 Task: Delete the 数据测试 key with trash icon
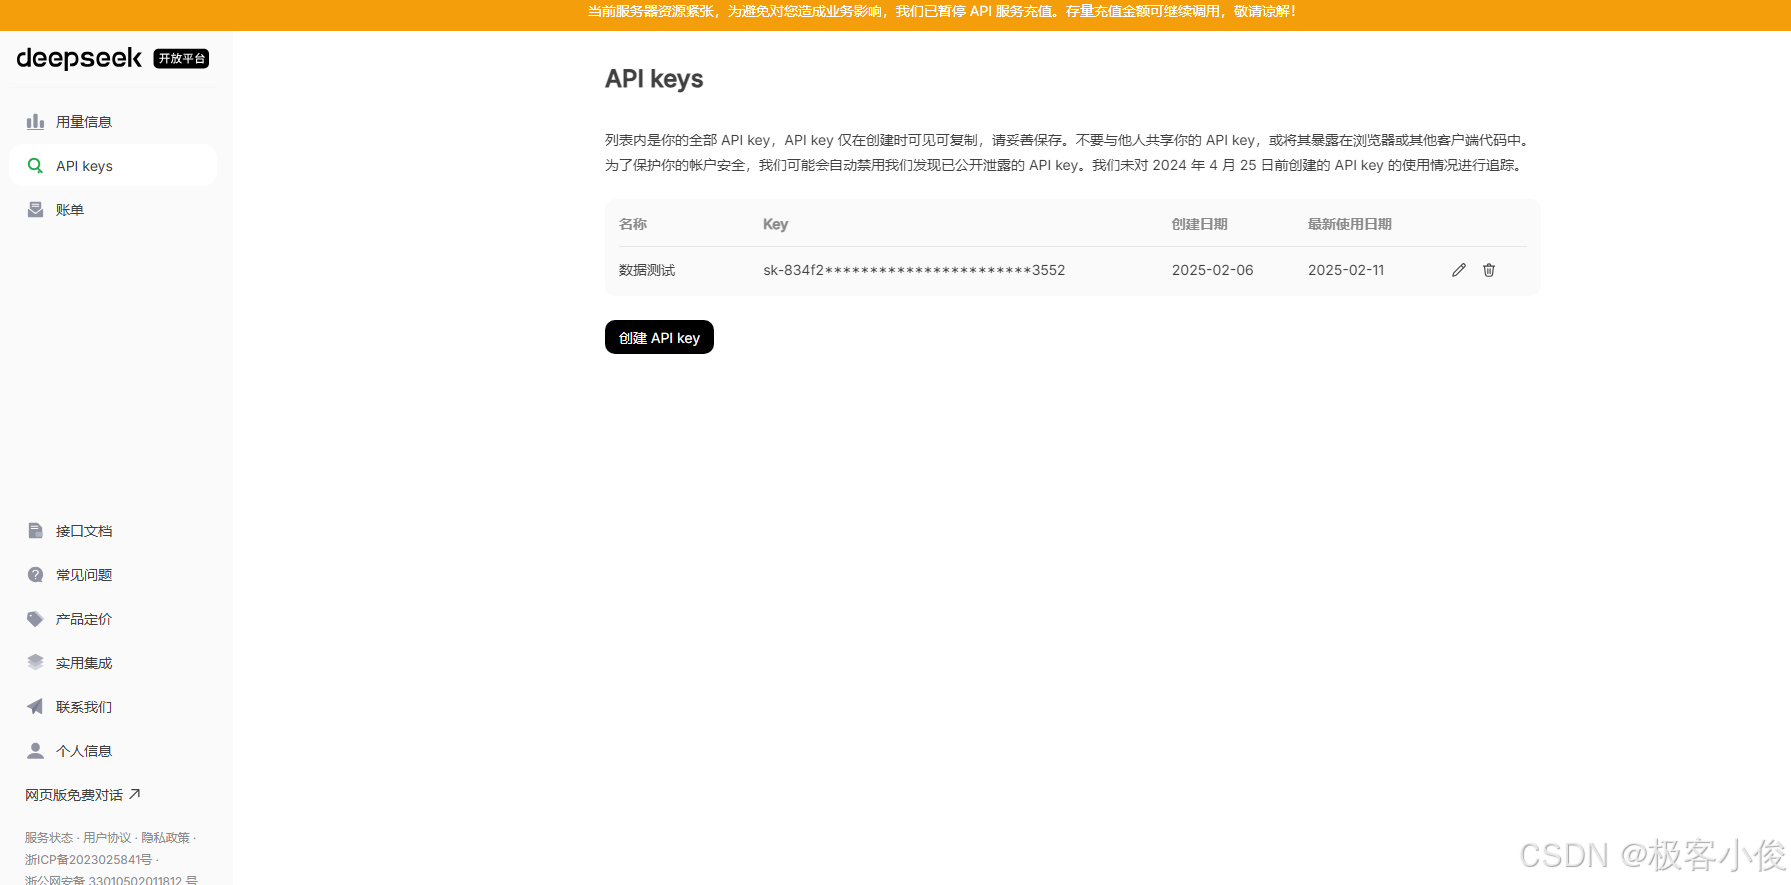(x=1489, y=270)
